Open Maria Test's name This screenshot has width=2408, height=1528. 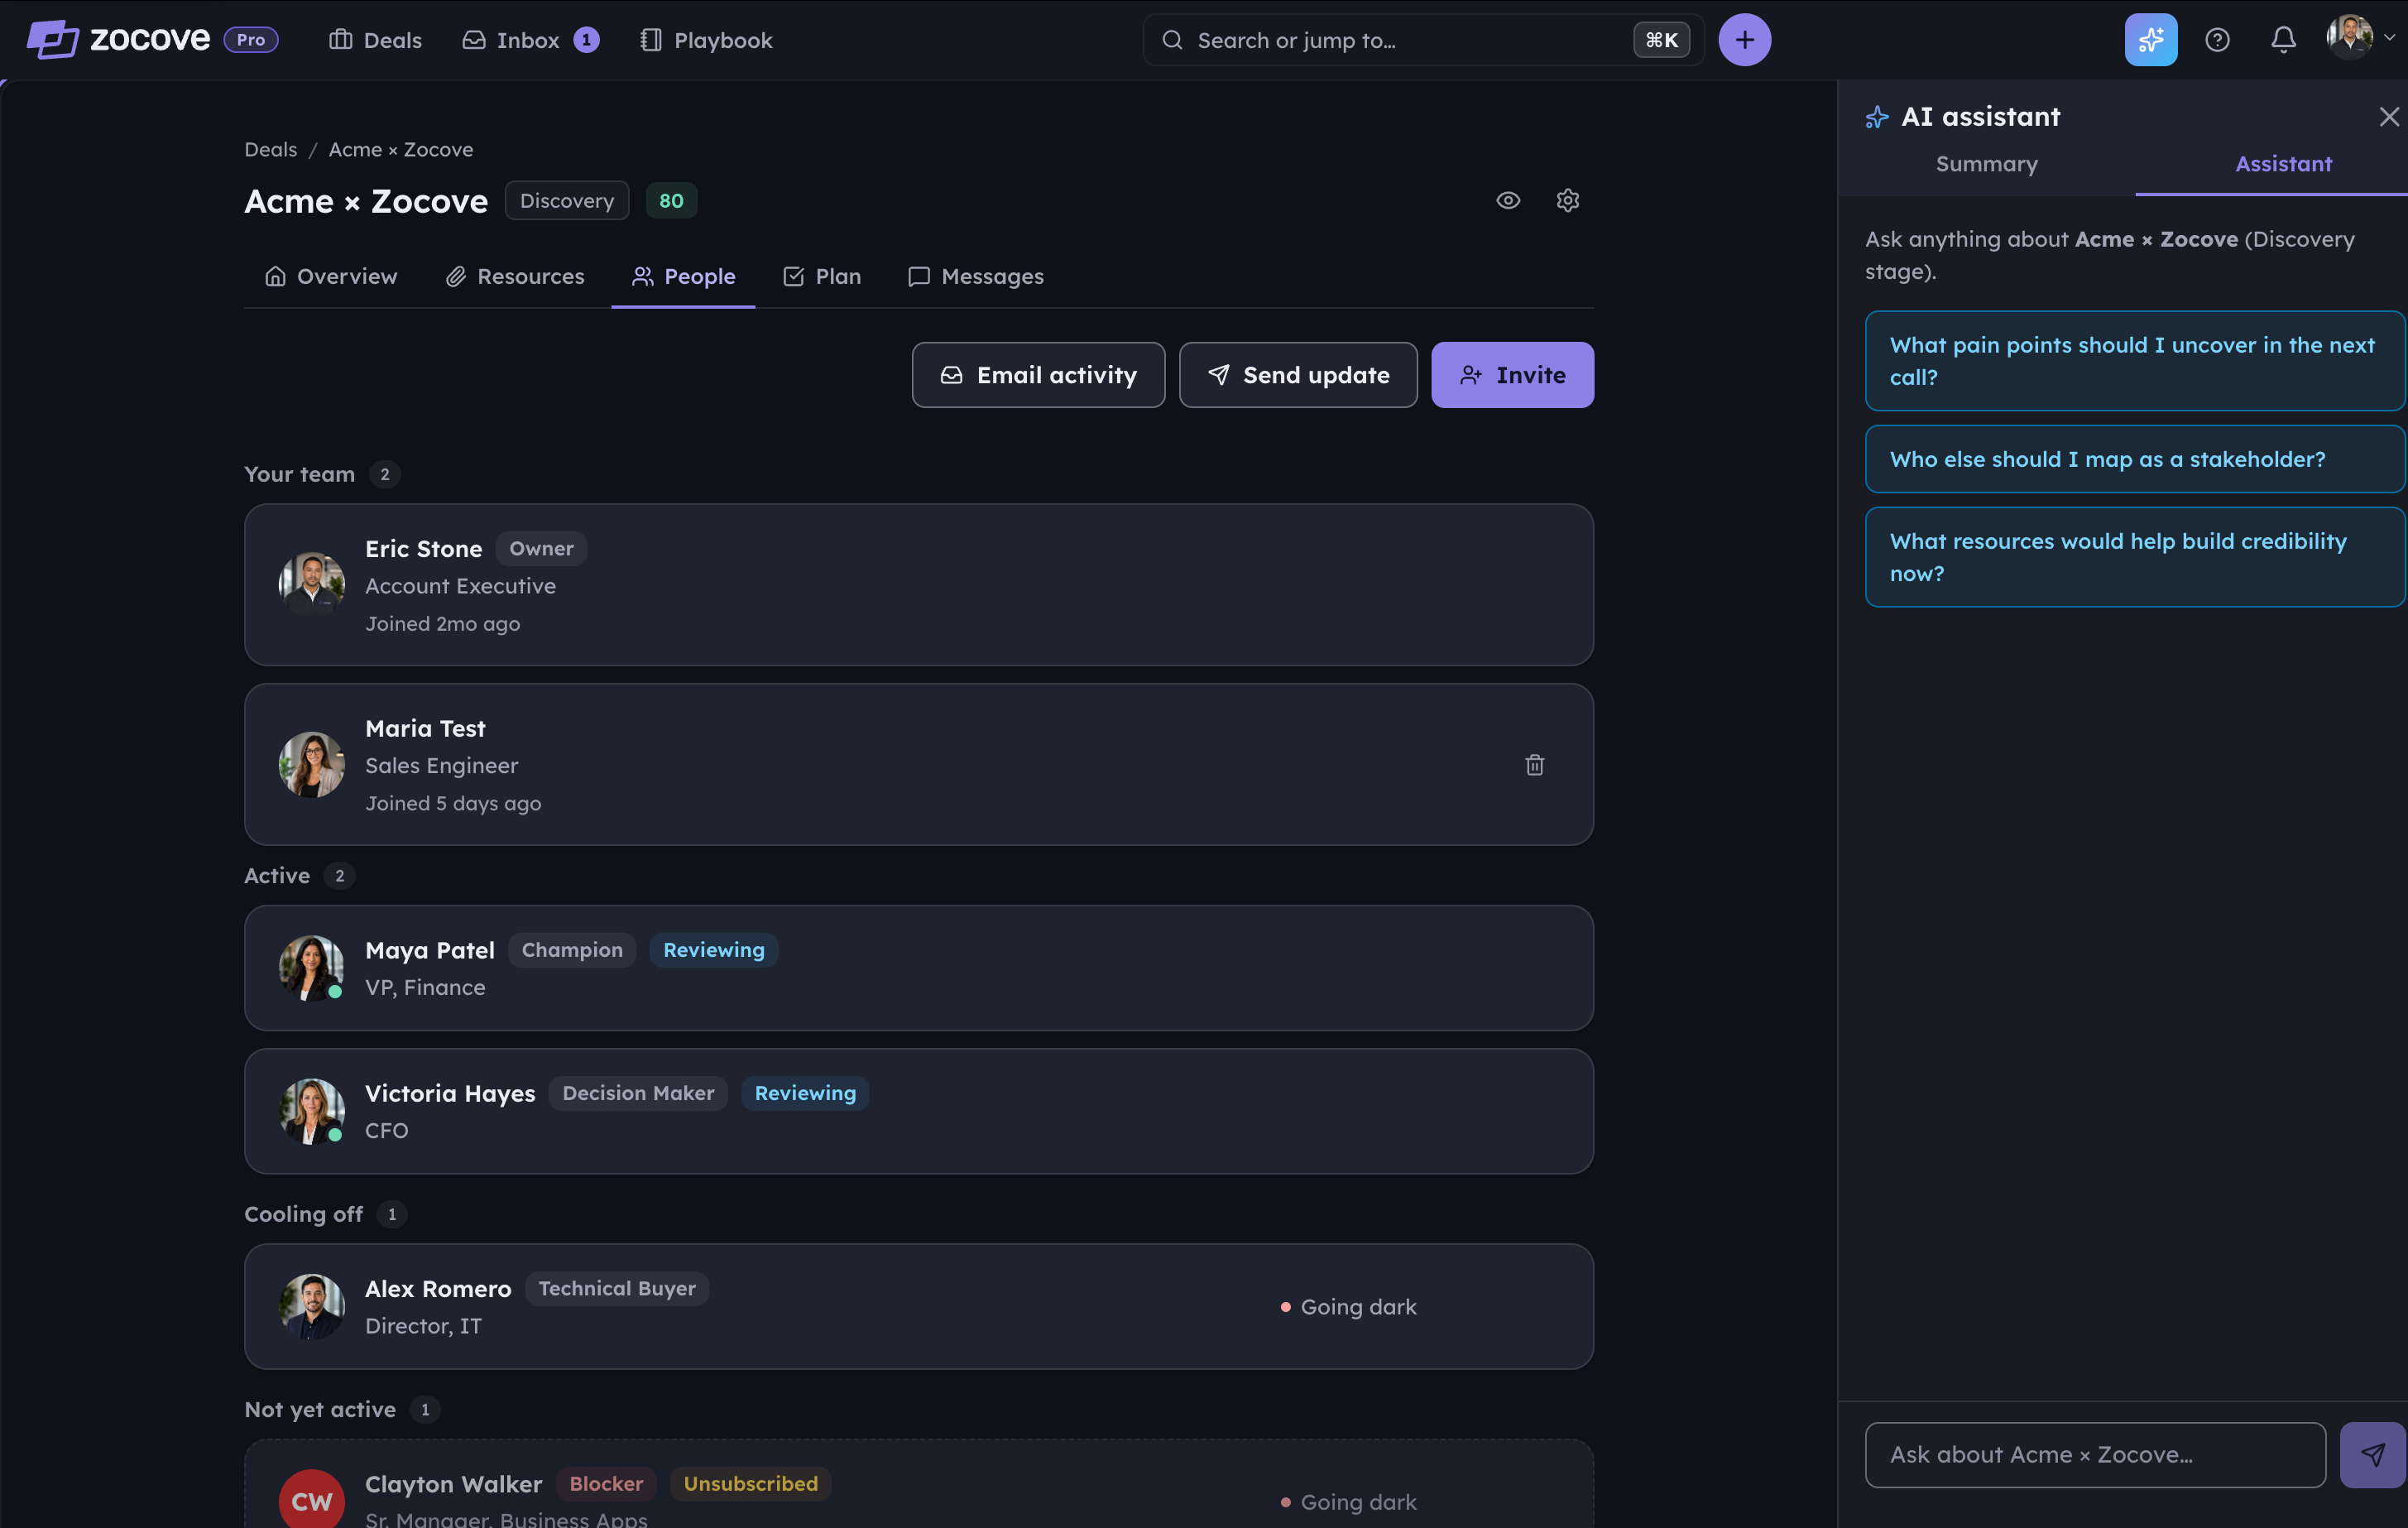pyautogui.click(x=426, y=729)
